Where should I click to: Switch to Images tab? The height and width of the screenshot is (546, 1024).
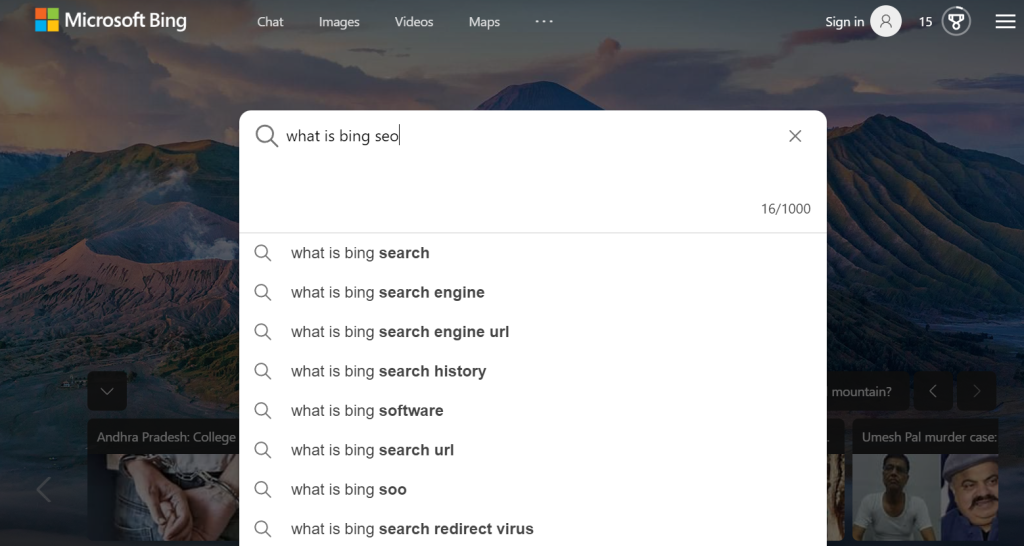pos(339,22)
